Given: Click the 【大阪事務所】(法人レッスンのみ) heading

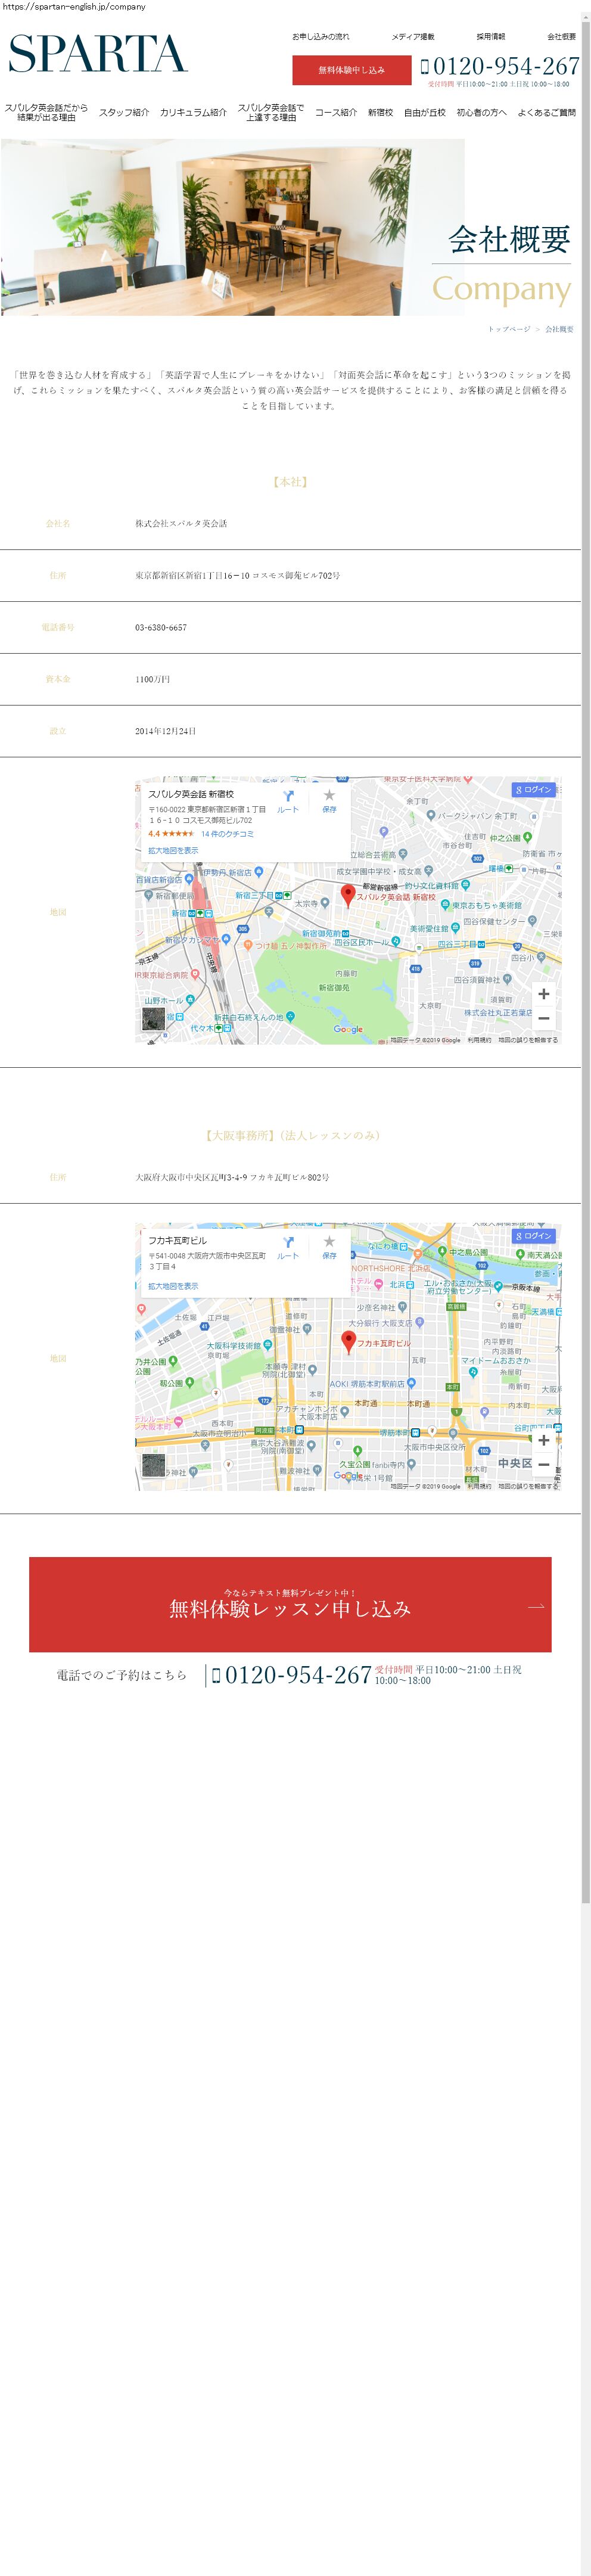Looking at the screenshot, I should [291, 1136].
